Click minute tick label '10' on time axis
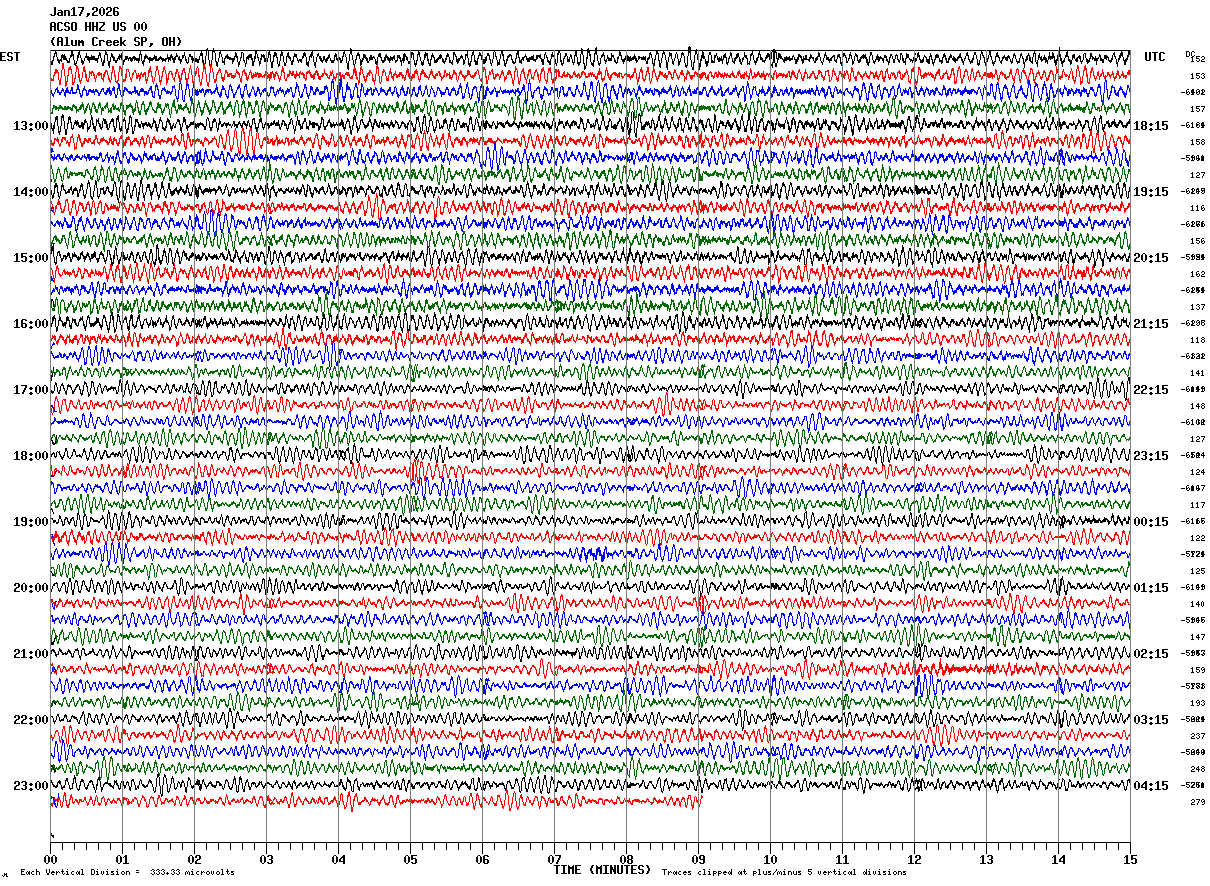This screenshot has height=886, width=1210. (770, 859)
